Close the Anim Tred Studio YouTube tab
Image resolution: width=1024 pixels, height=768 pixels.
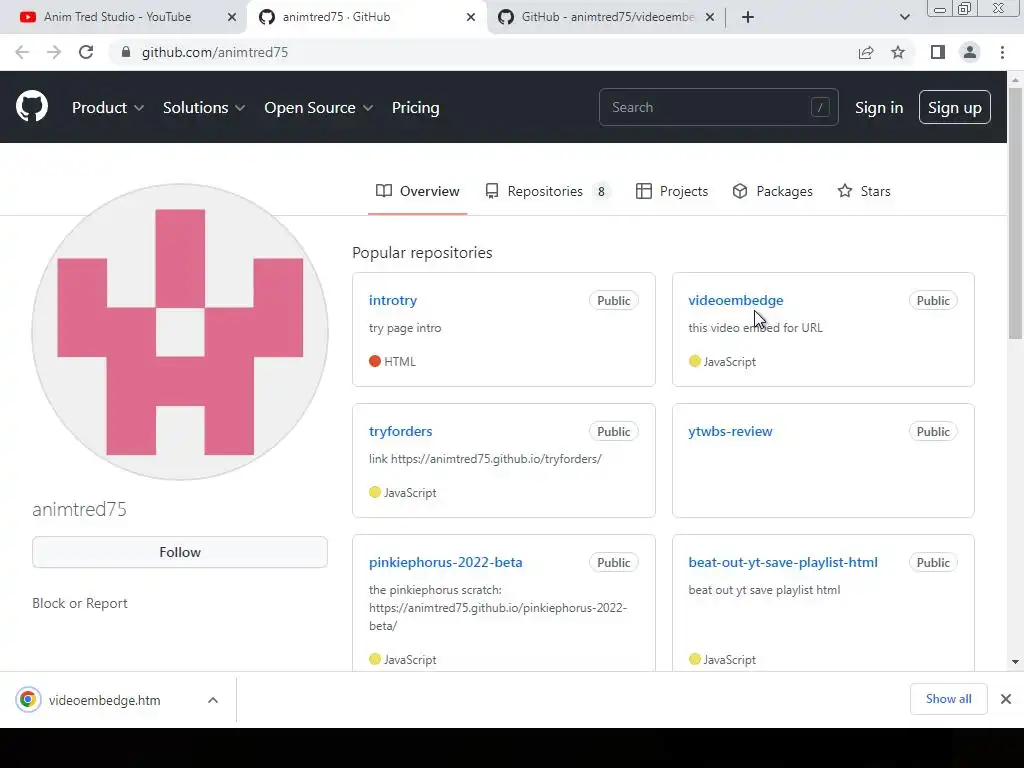[x=232, y=17]
